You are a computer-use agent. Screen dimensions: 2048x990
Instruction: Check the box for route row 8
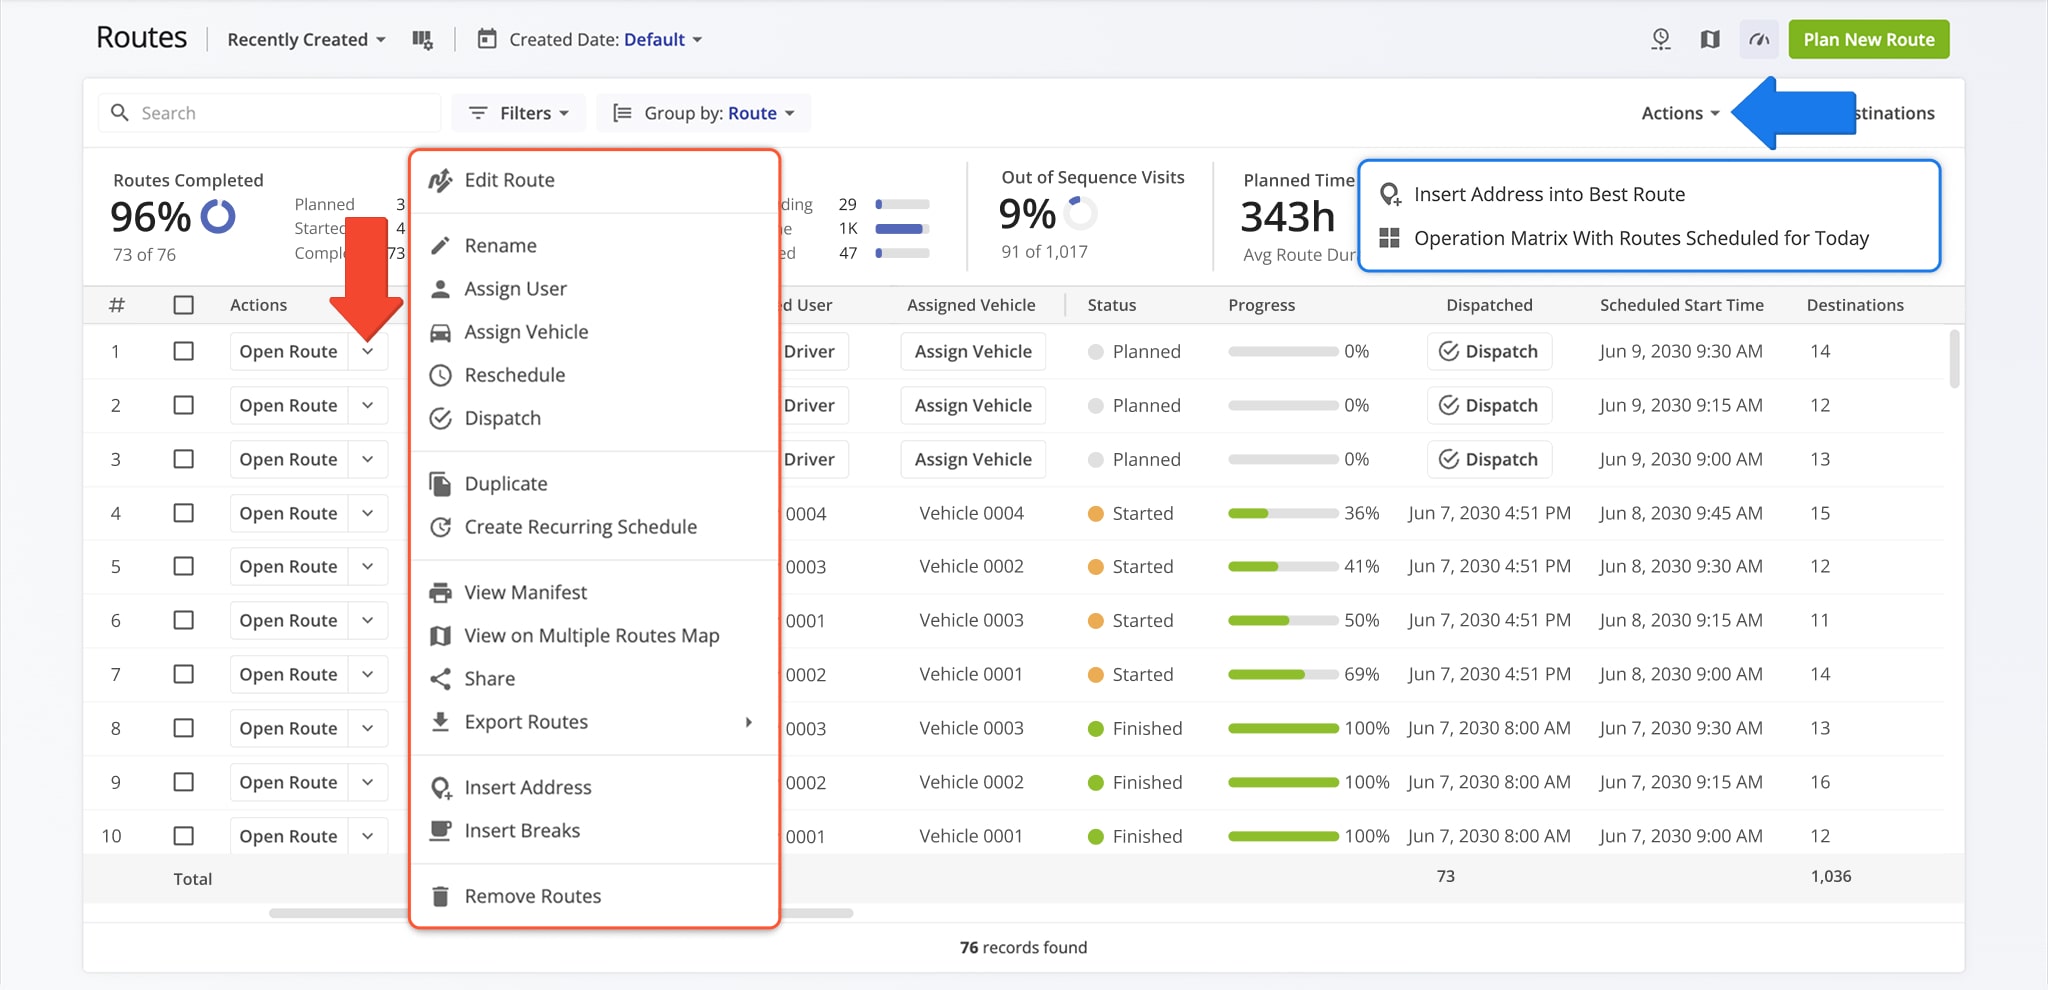(184, 728)
